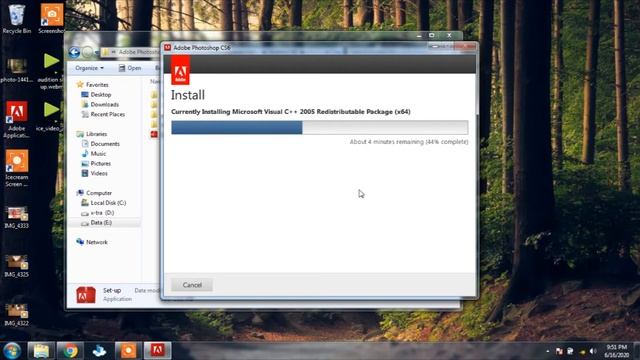Image resolution: width=640 pixels, height=360 pixels.
Task: Select IMG_4333 desktop thumbnail
Action: (x=17, y=217)
